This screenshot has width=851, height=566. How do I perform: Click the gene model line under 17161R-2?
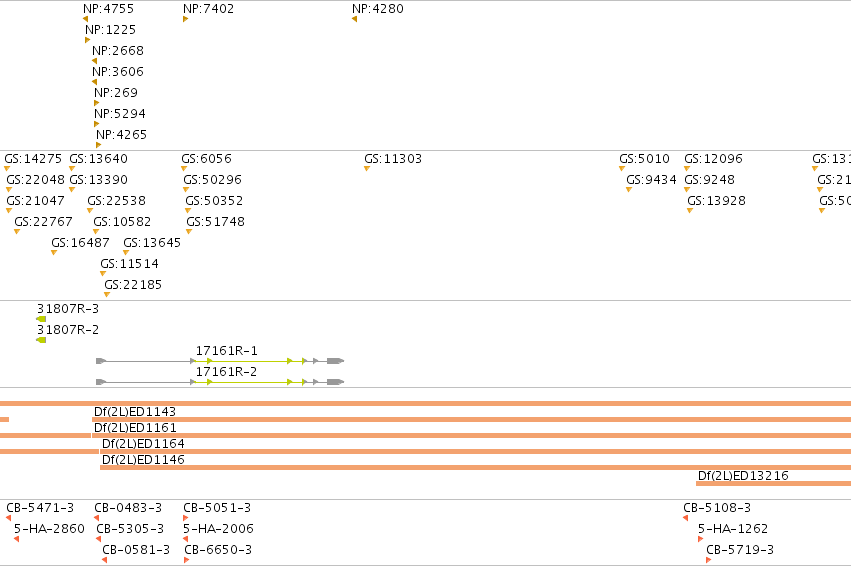pyautogui.click(x=220, y=382)
